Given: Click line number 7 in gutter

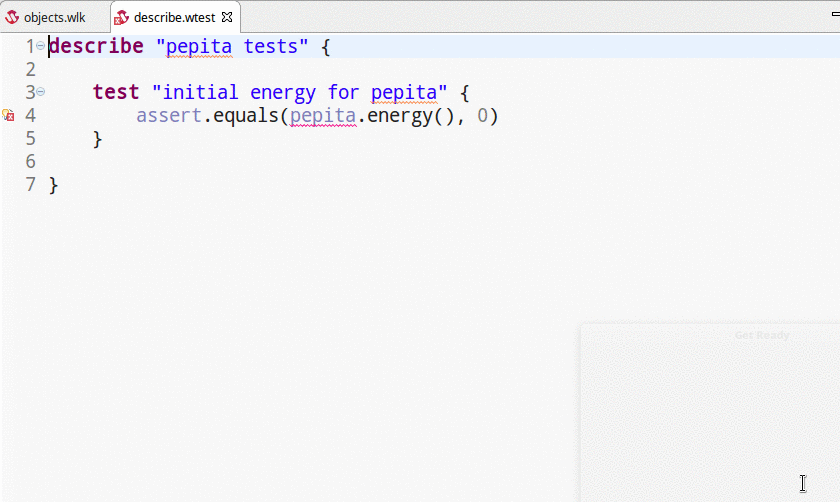Looking at the screenshot, I should [x=29, y=184].
